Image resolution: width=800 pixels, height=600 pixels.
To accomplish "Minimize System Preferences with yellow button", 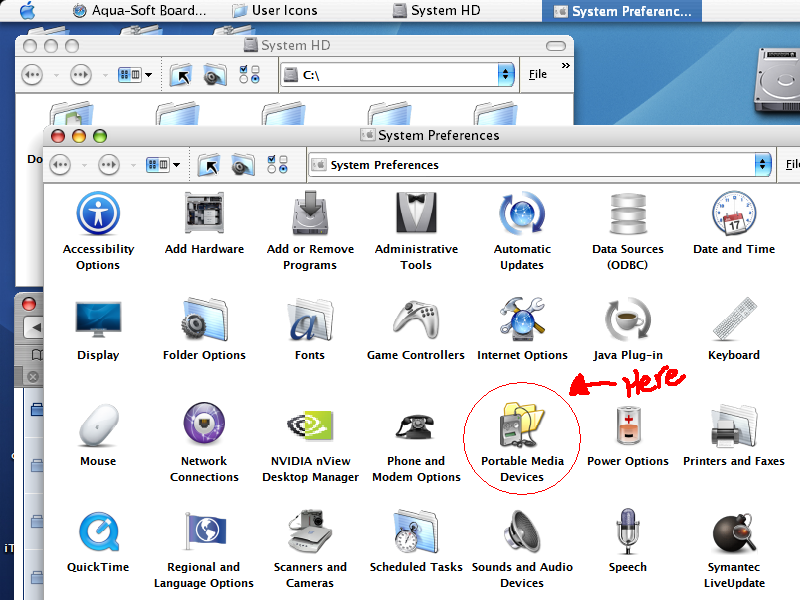I will [79, 136].
